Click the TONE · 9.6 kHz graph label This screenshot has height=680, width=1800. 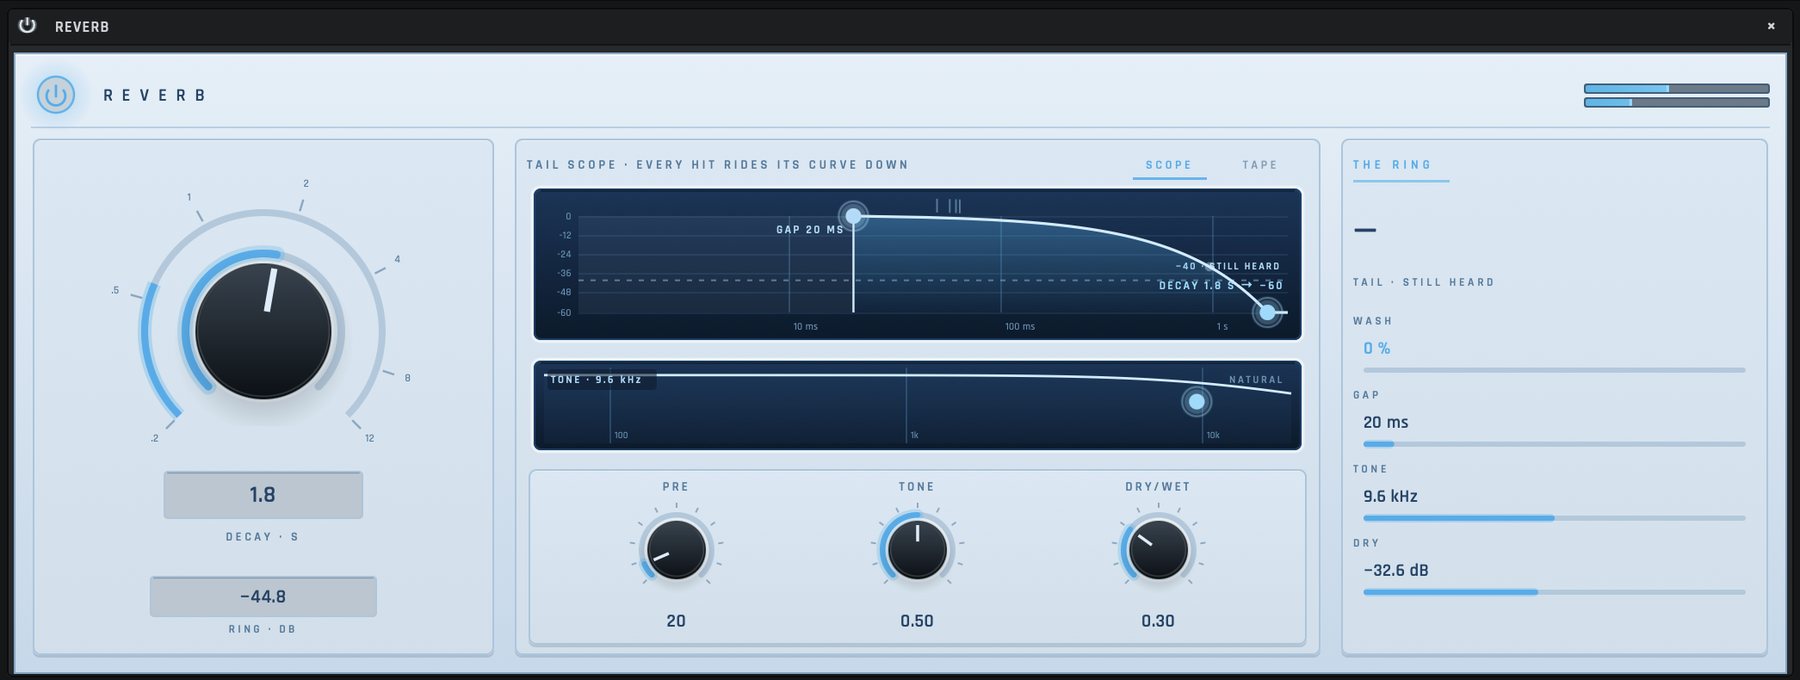596,380
